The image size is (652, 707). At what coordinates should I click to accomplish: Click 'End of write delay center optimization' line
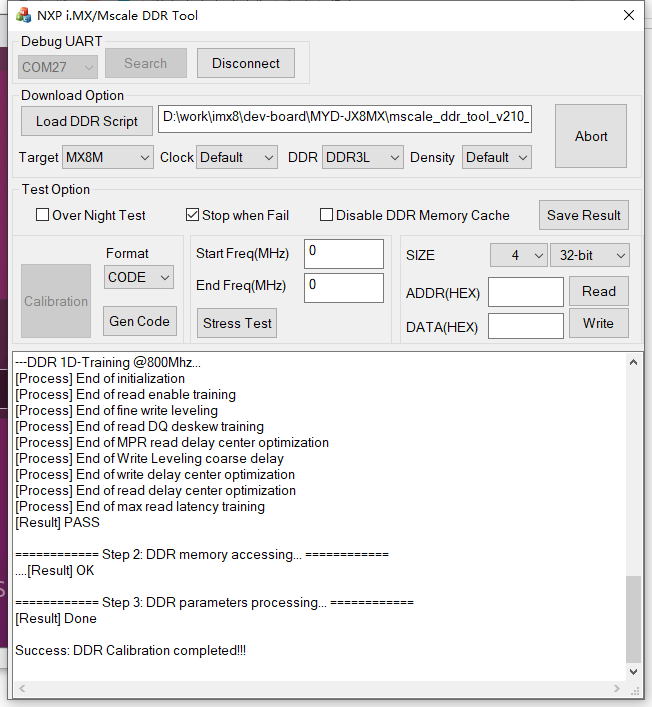(x=155, y=474)
